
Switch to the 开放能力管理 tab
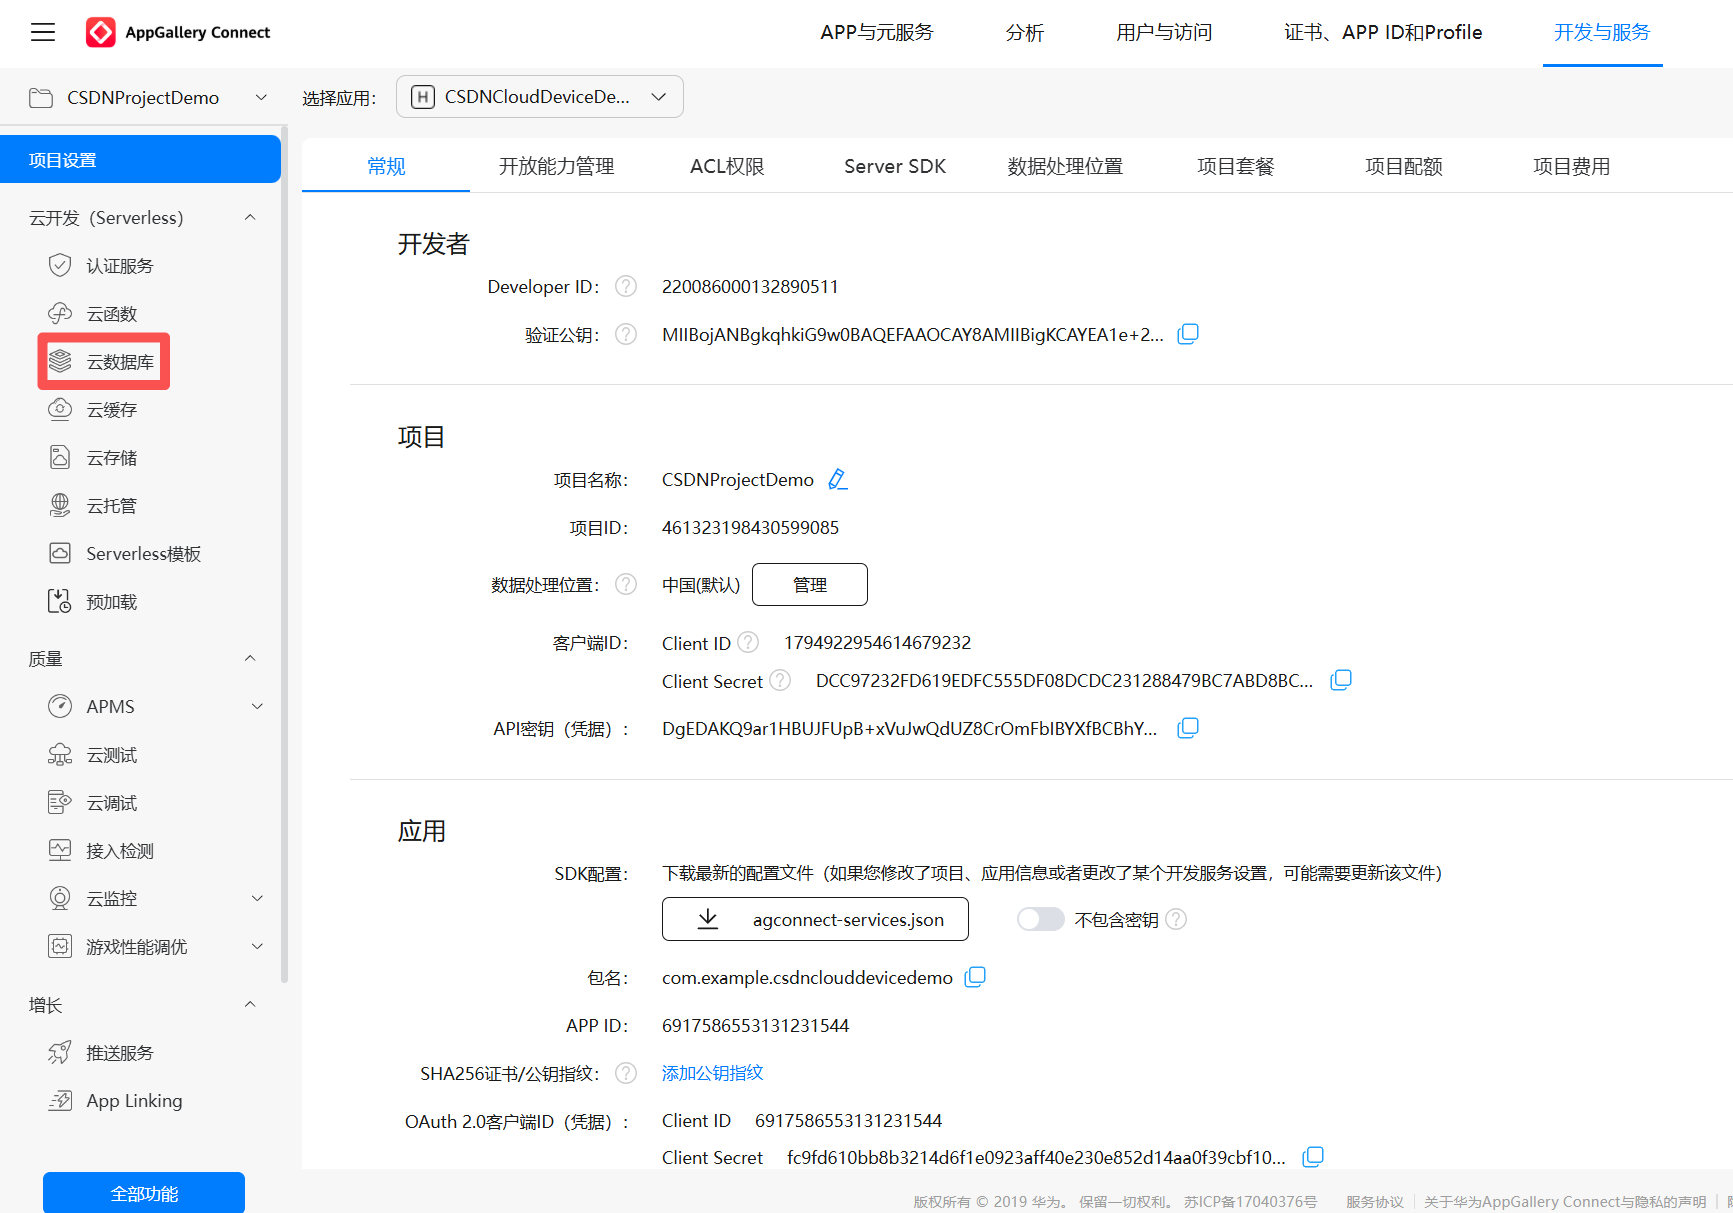[x=557, y=166]
